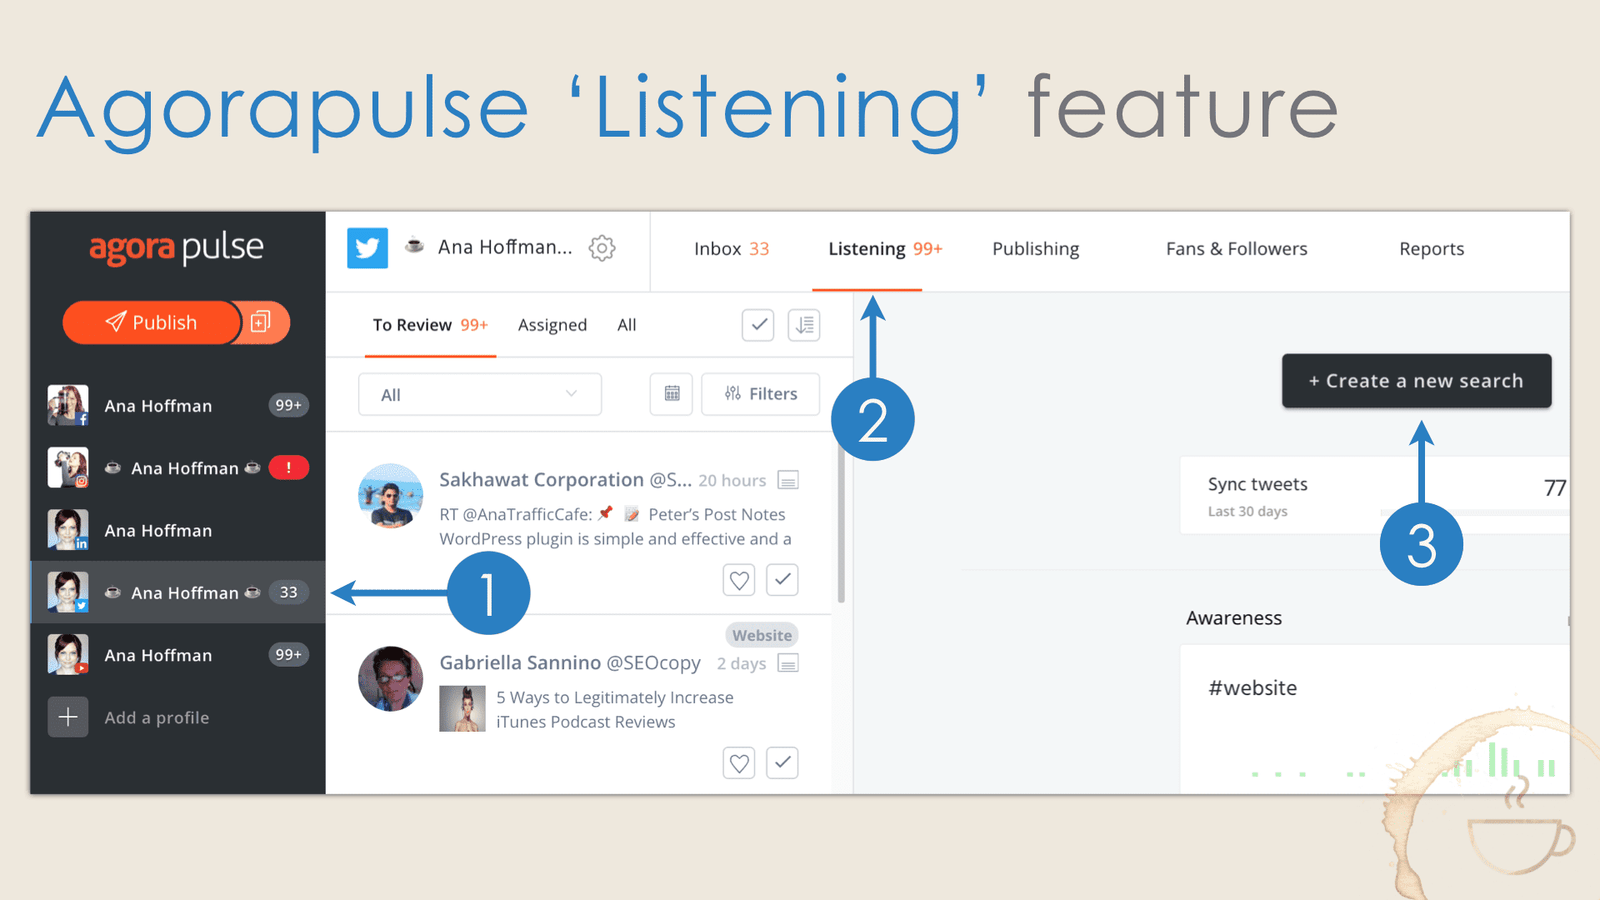Image resolution: width=1600 pixels, height=900 pixels.
Task: Open the Twitter profile settings gear
Action: pos(601,248)
